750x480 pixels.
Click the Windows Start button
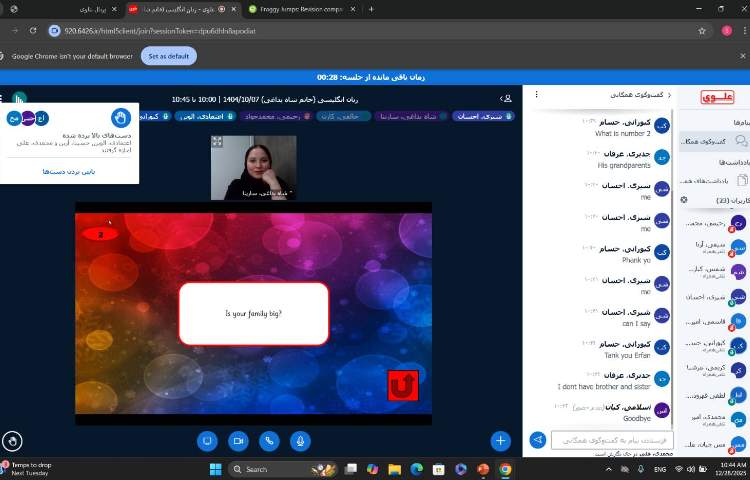215,469
